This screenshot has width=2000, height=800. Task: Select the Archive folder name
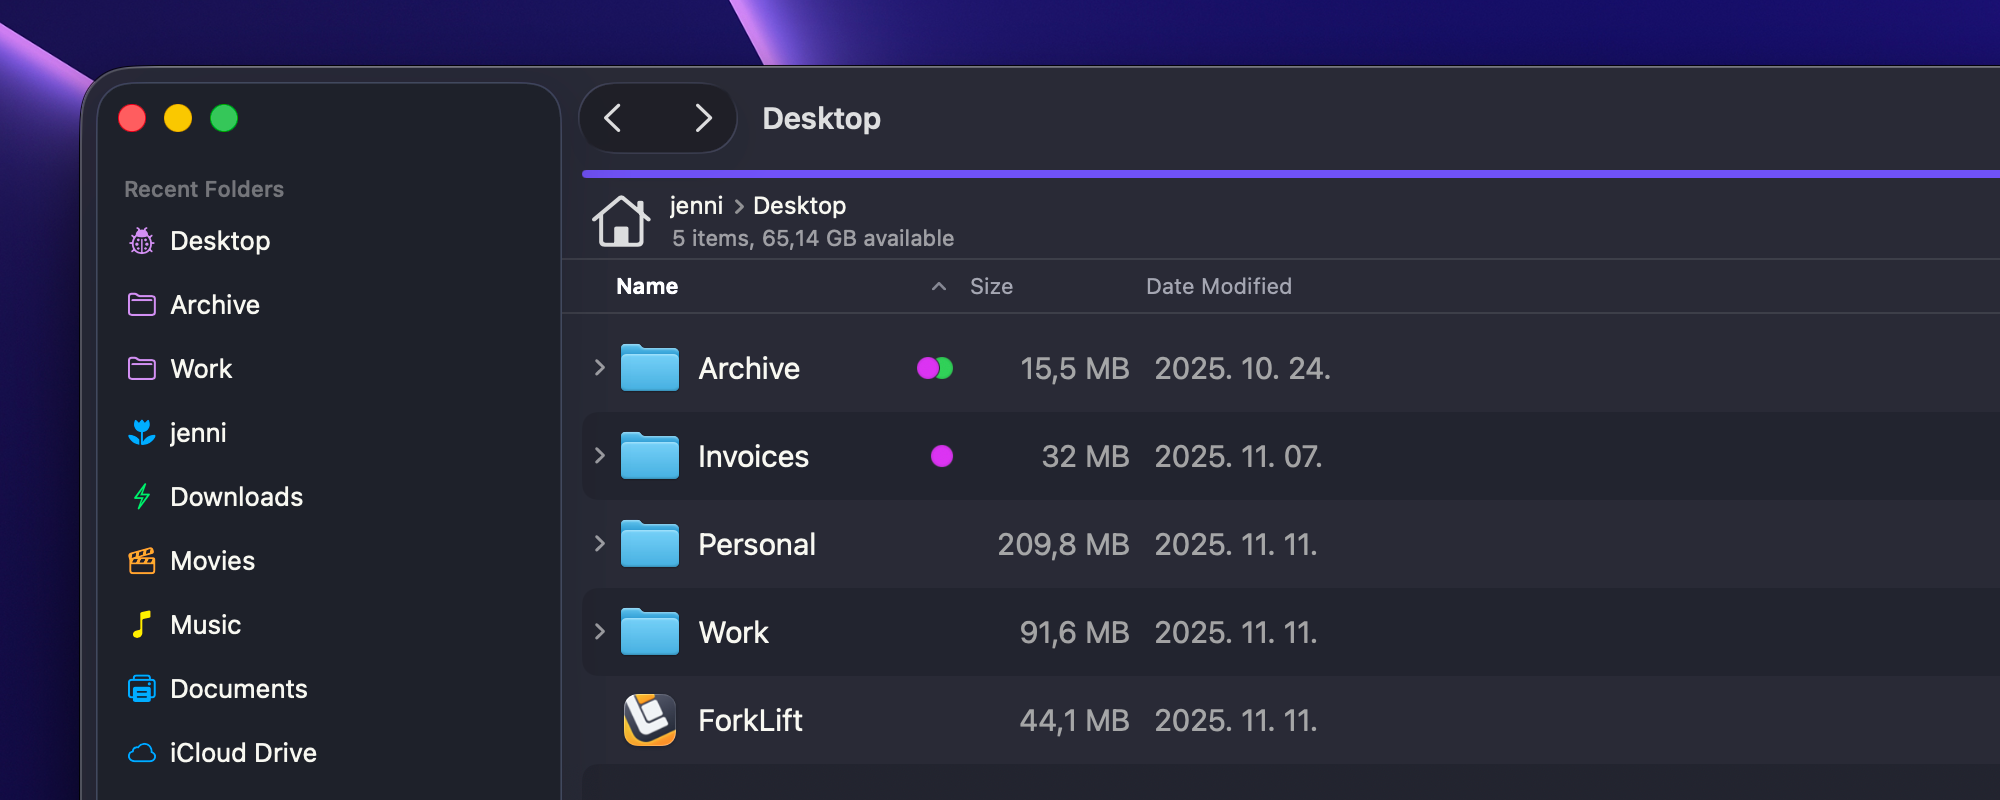749,369
